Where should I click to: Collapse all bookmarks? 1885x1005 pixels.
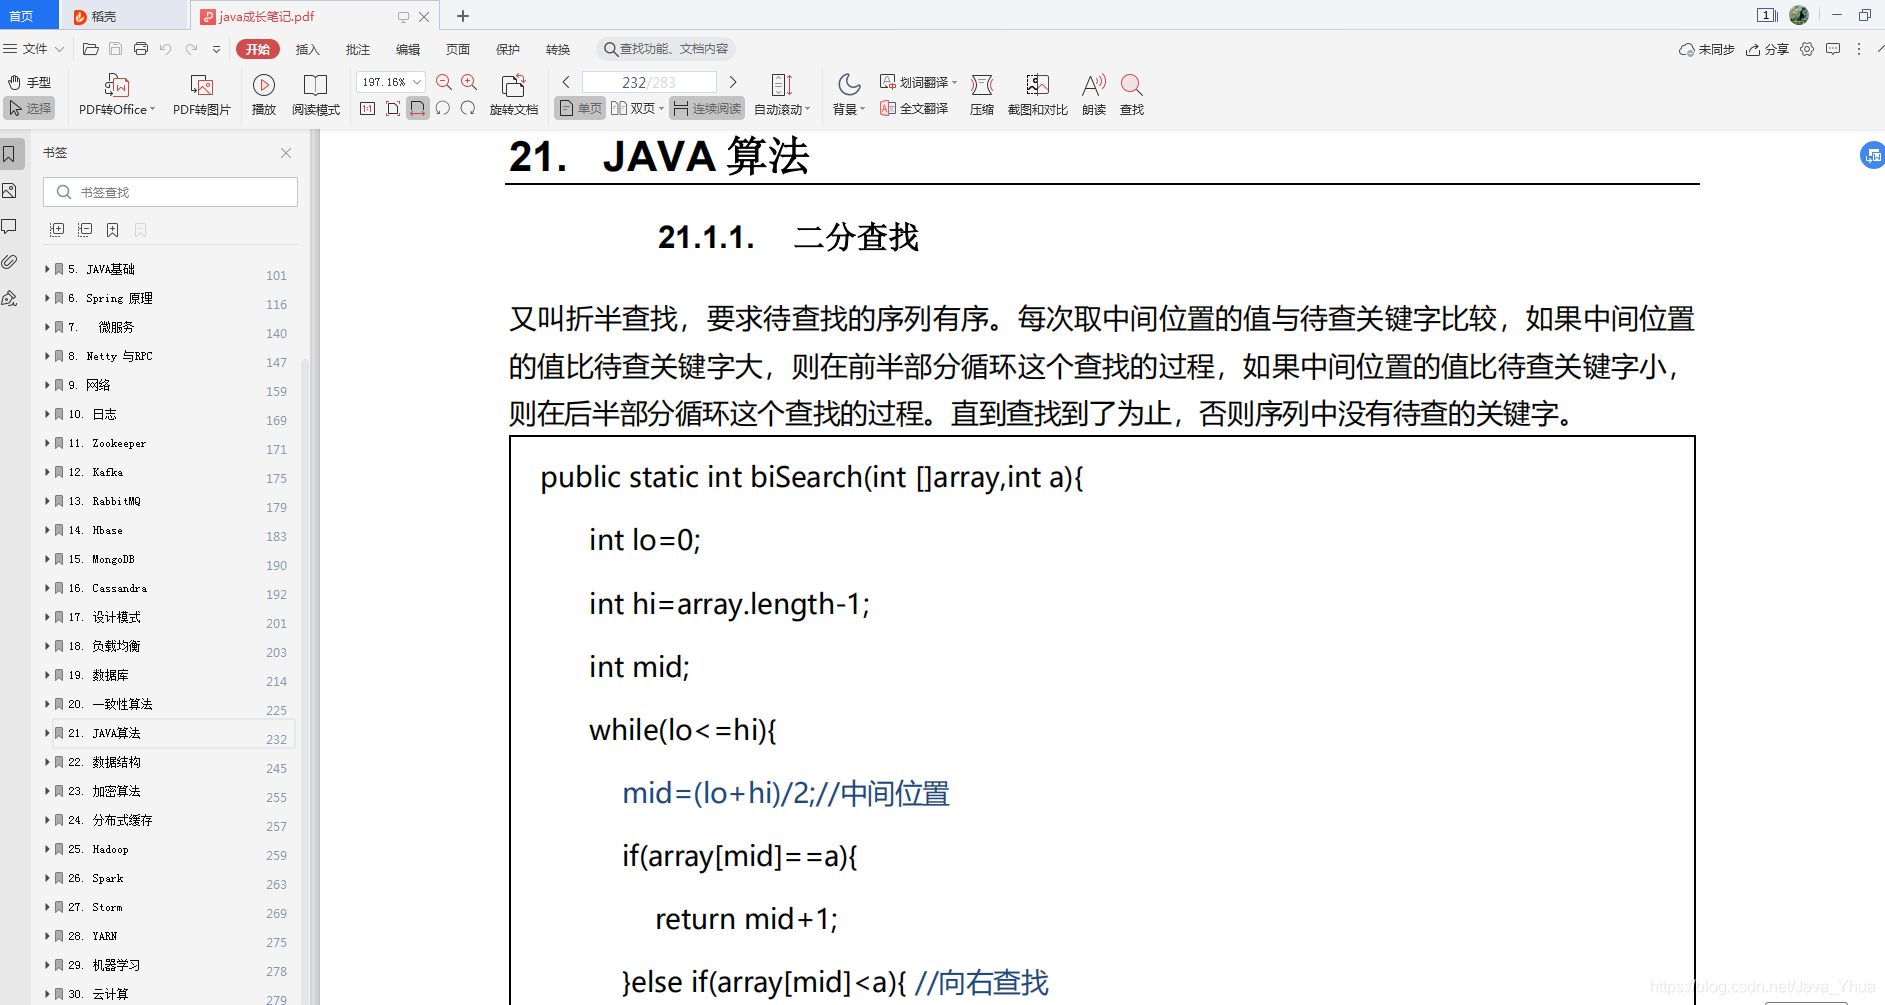[x=85, y=230]
